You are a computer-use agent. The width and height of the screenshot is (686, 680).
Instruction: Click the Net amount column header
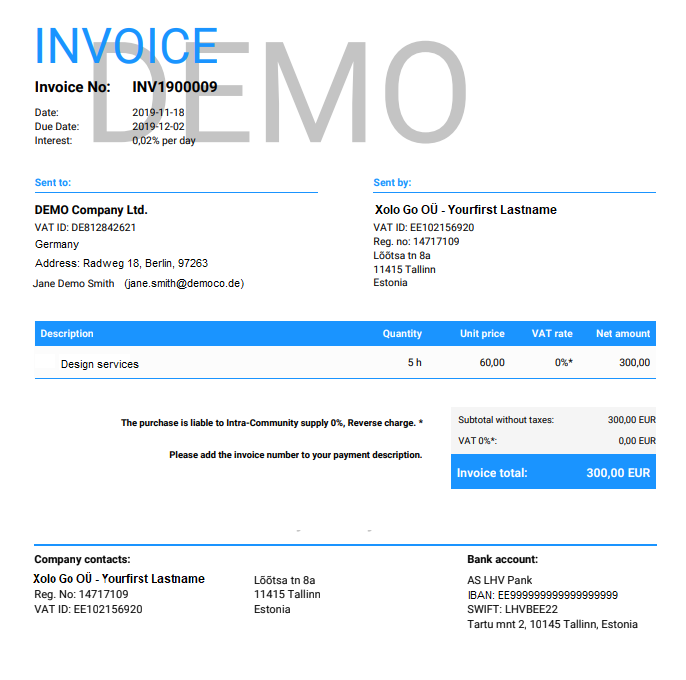tap(623, 334)
